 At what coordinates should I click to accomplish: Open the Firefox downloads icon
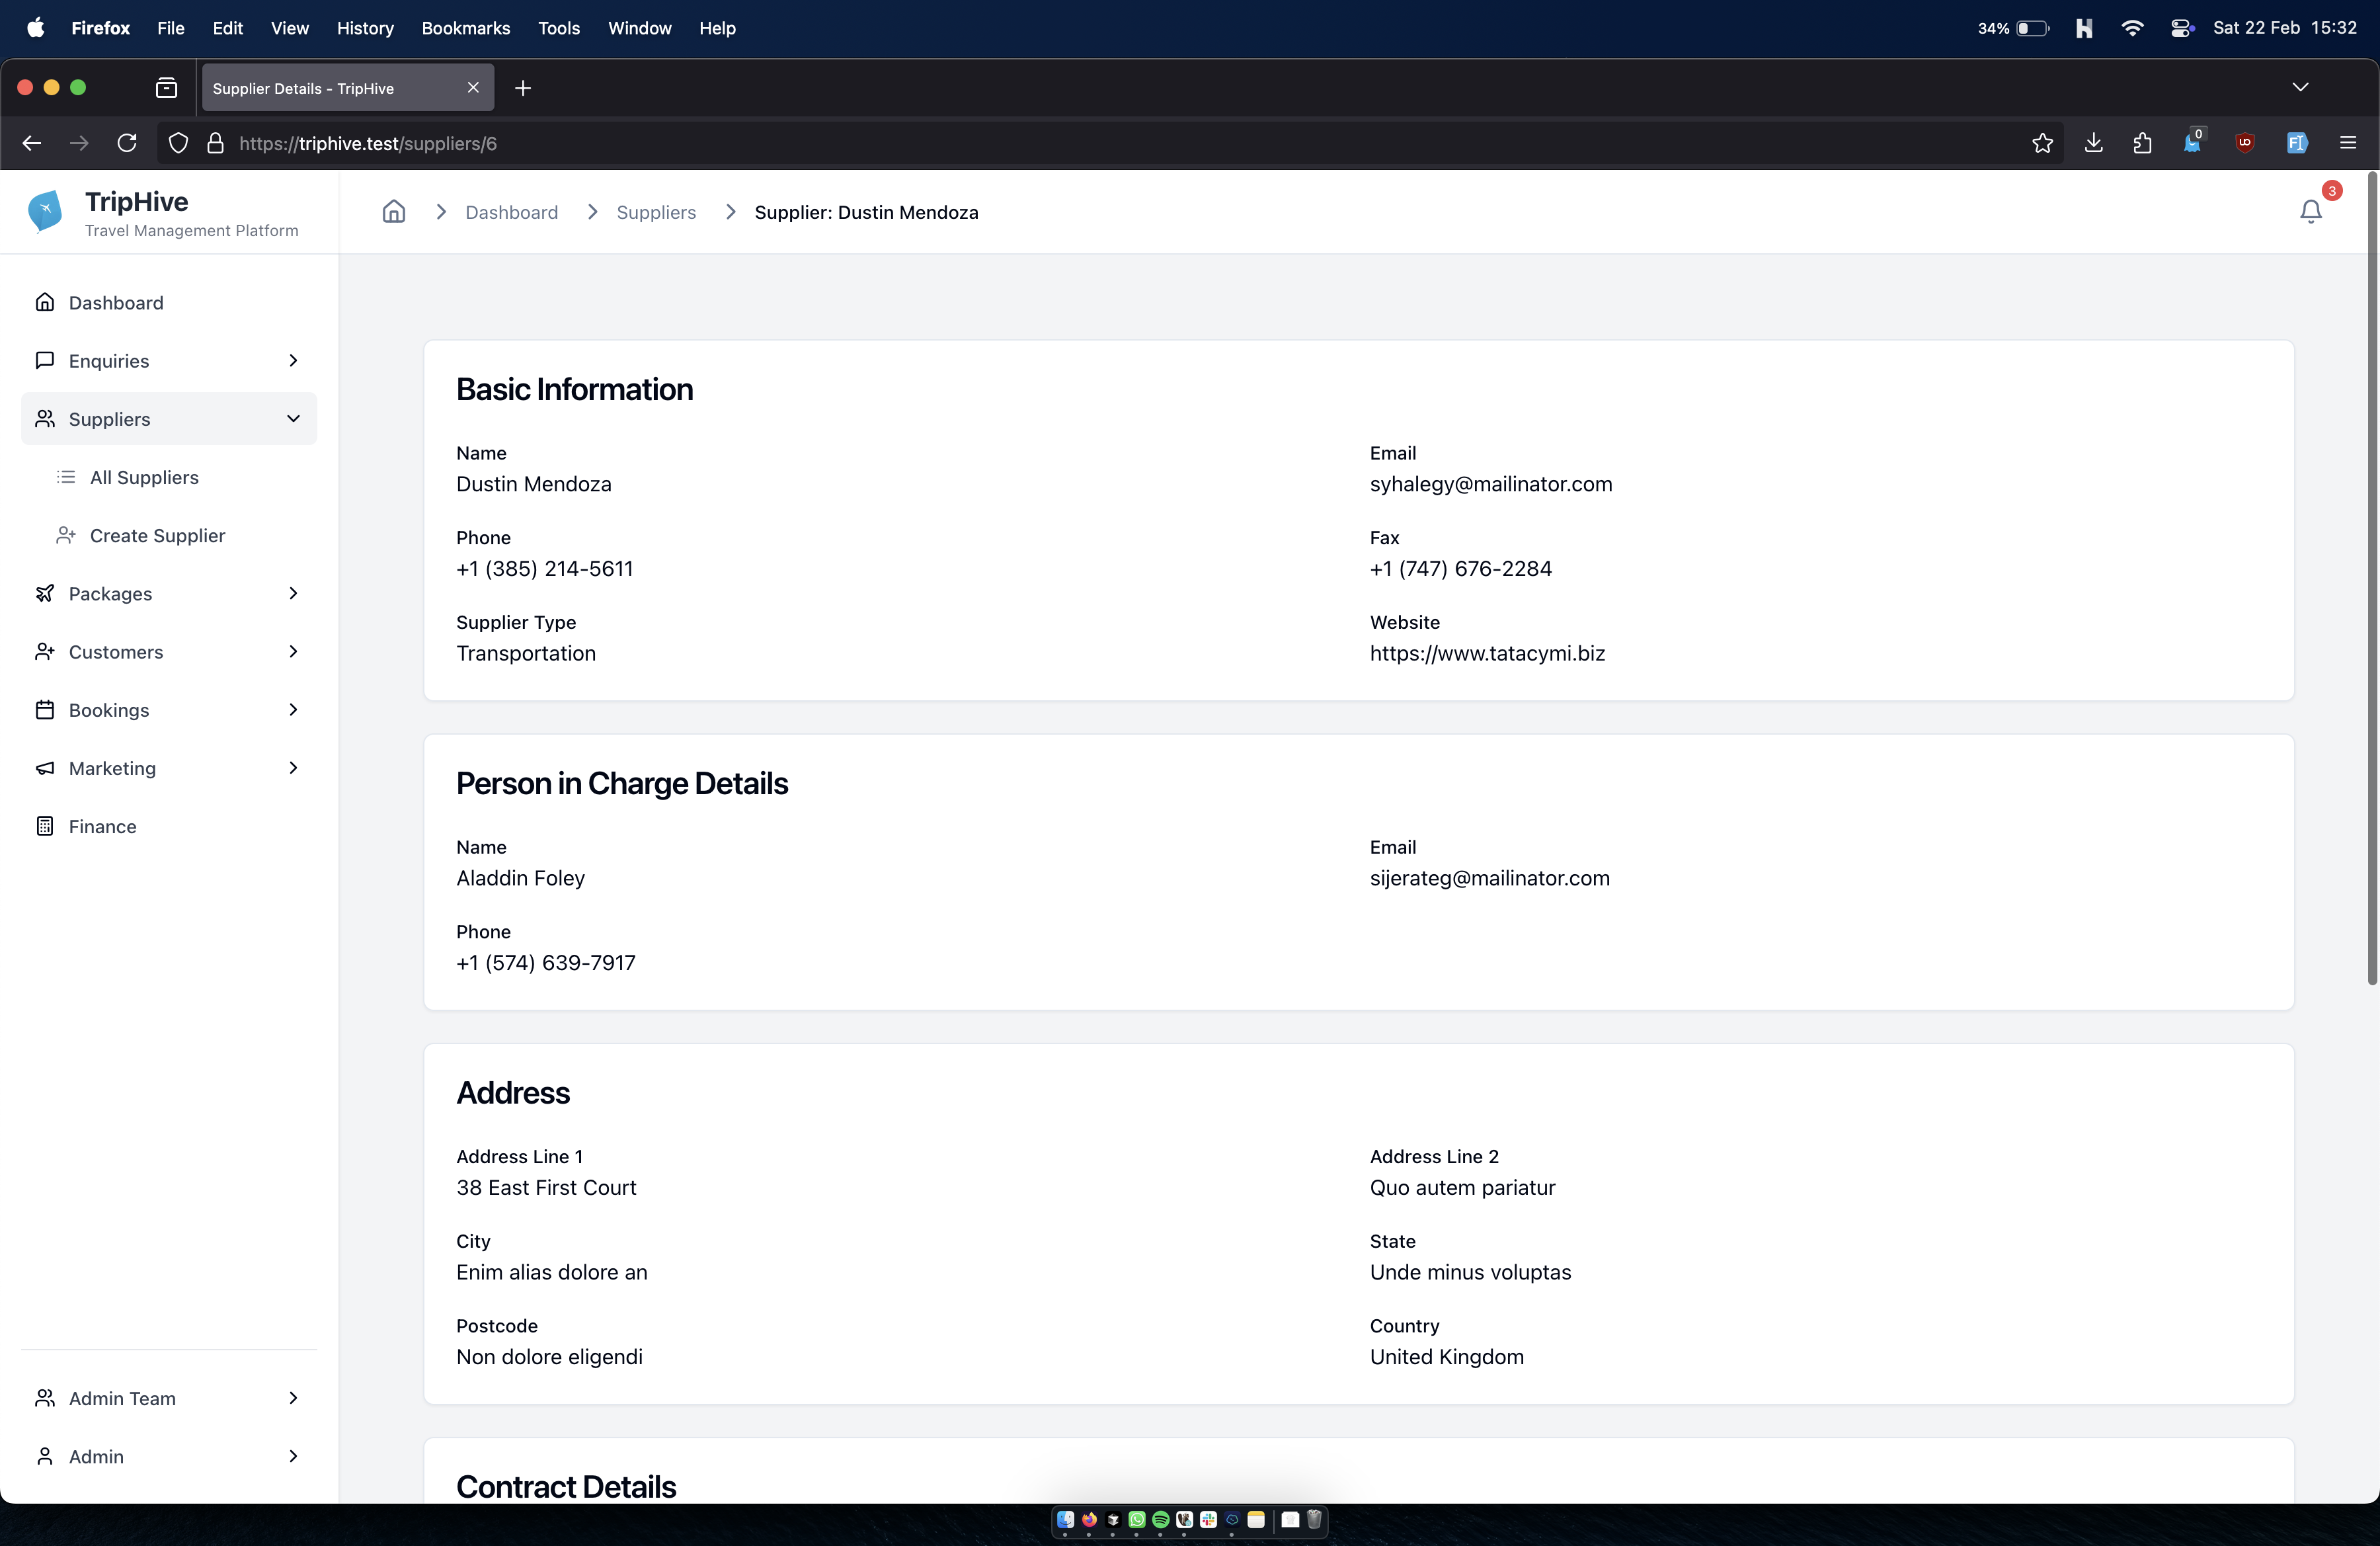pos(2093,143)
